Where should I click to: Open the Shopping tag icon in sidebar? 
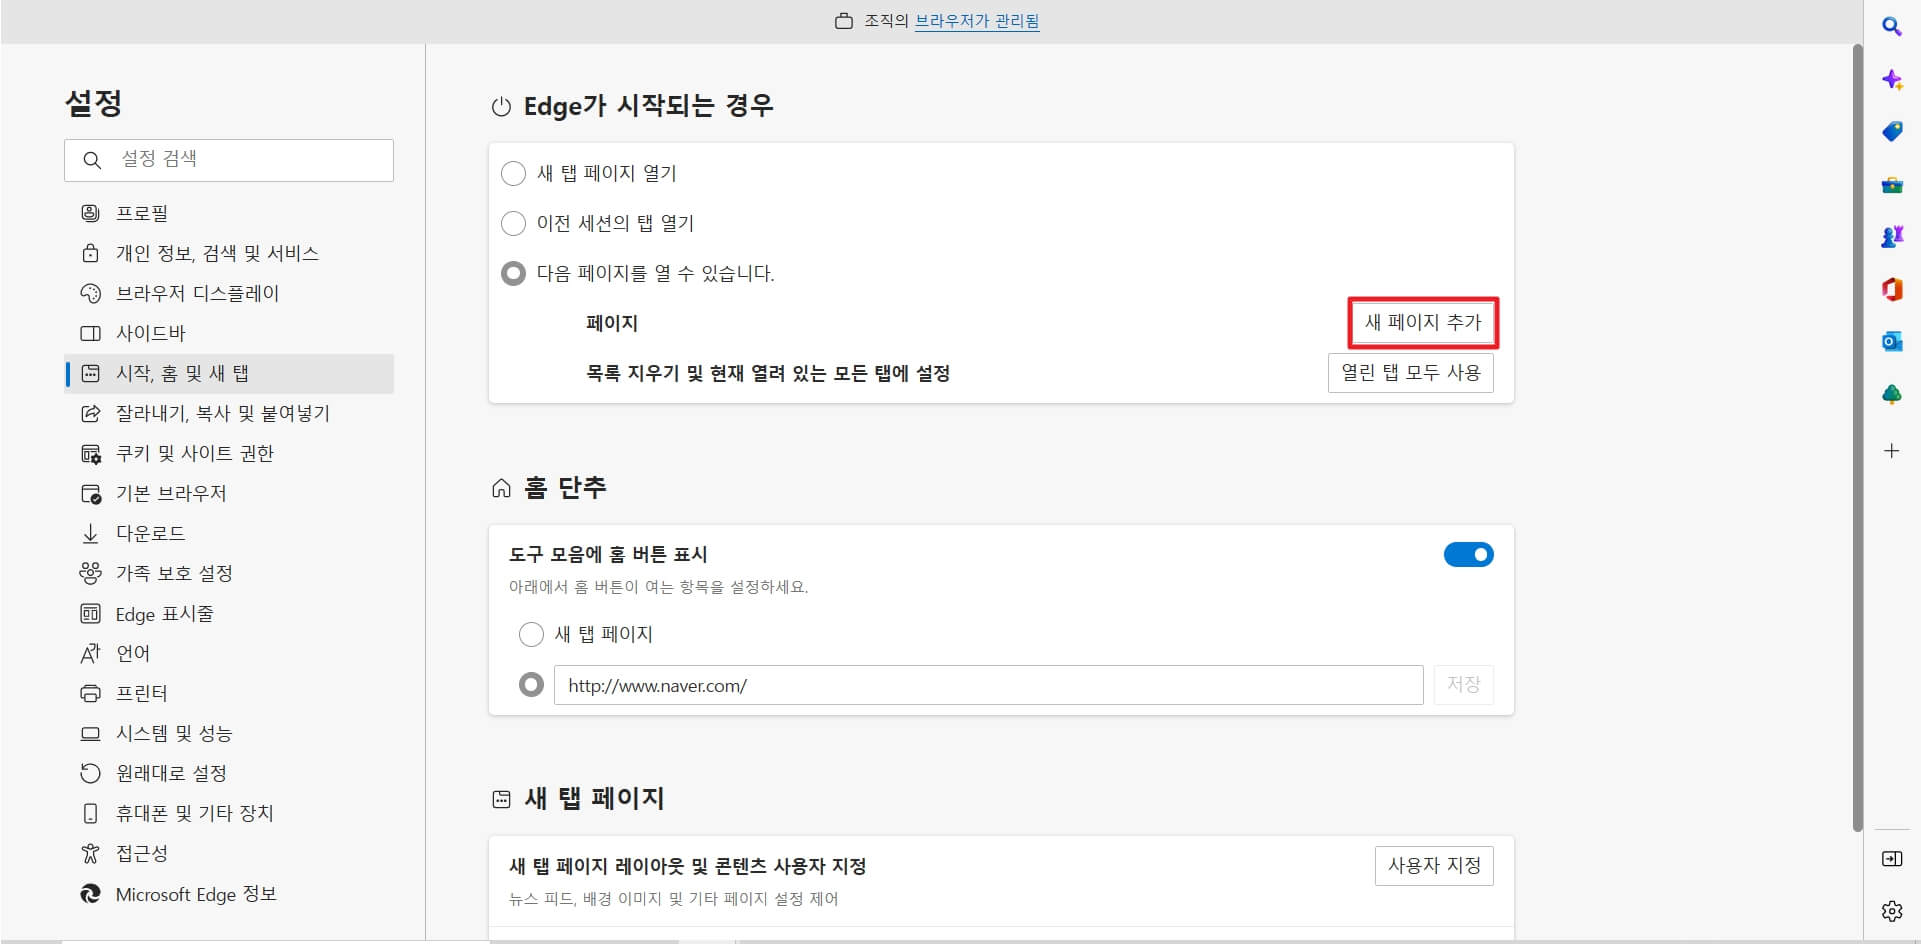coord(1891,132)
